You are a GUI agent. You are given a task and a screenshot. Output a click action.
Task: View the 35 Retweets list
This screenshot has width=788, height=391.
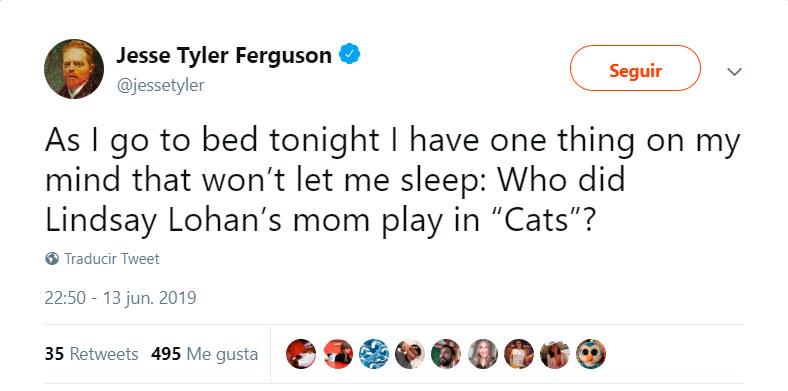91,354
